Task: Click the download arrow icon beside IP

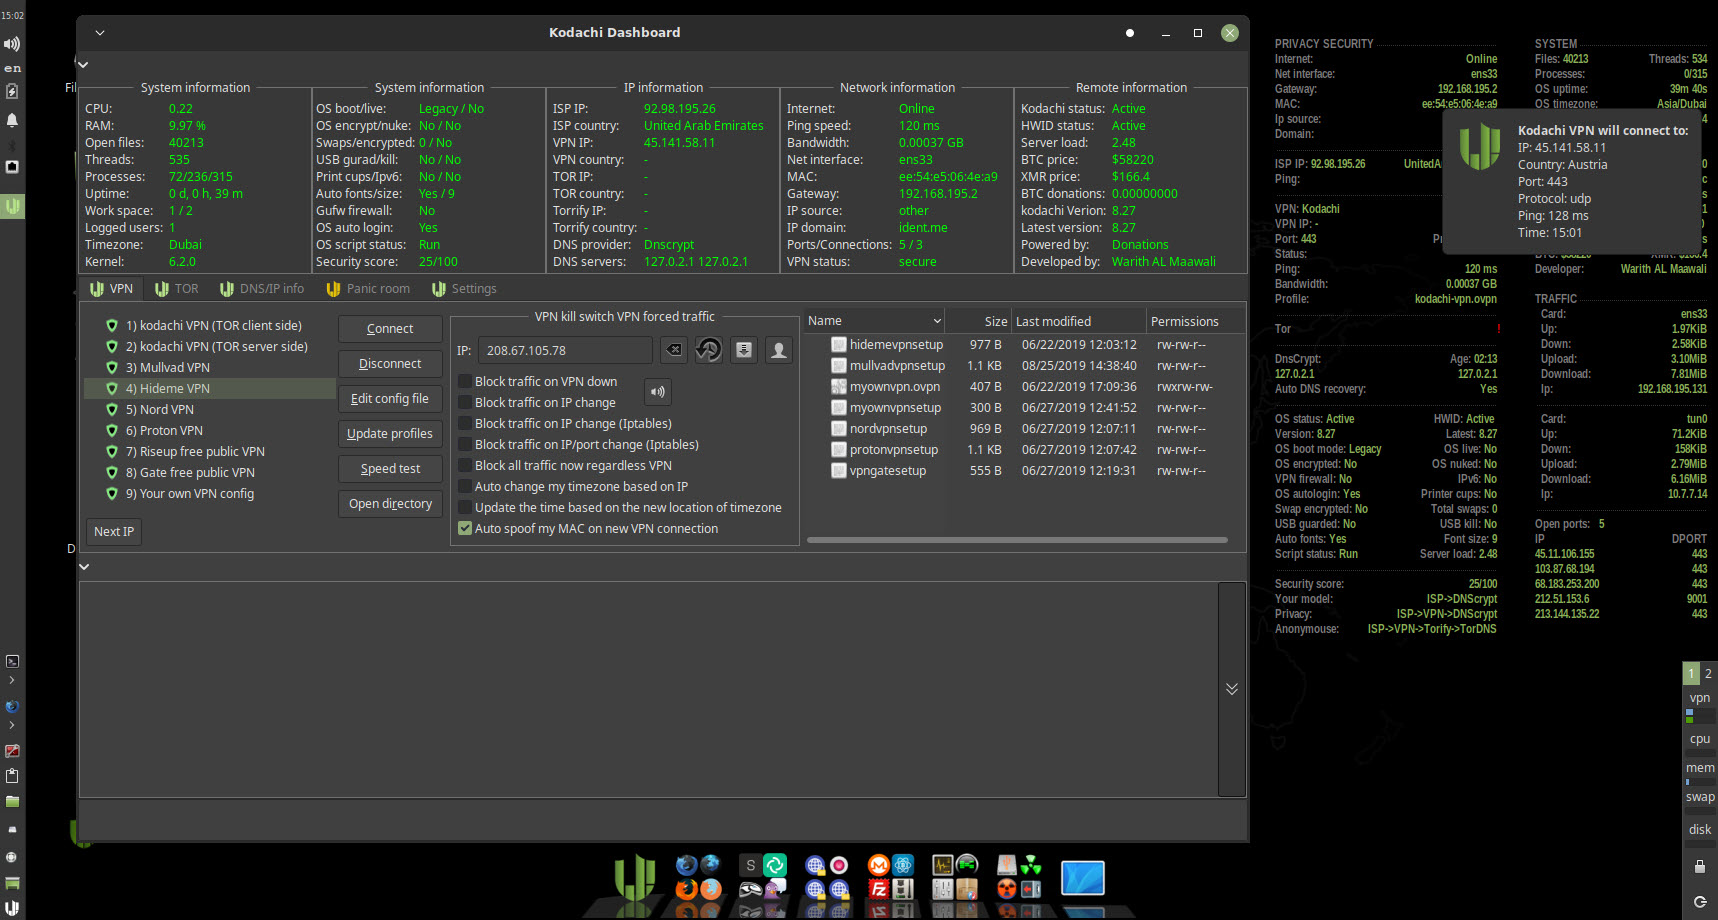Action: pyautogui.click(x=744, y=350)
